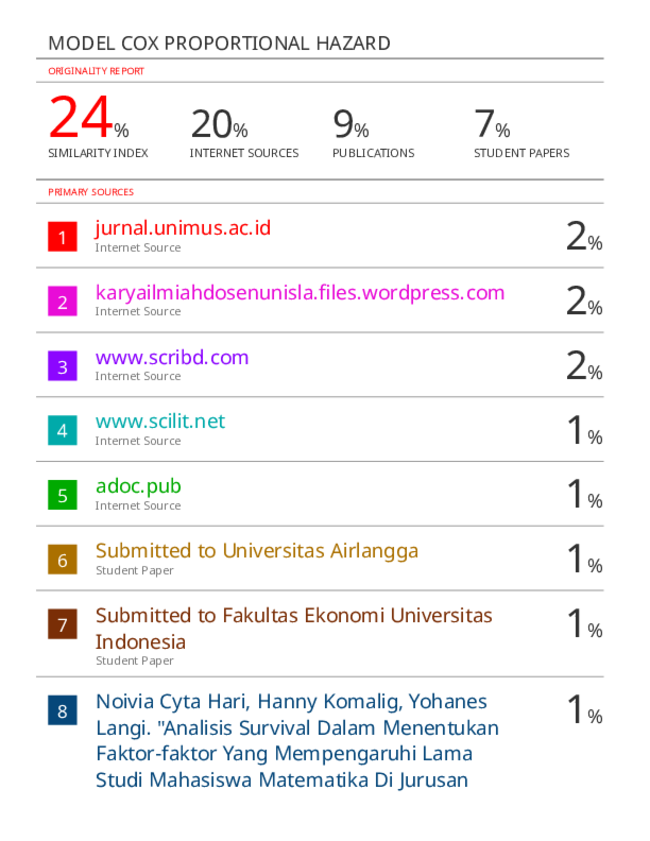Open Fakultas Ekonomi Universitas Indonesia source
This screenshot has height=841, width=650.
[x=294, y=629]
